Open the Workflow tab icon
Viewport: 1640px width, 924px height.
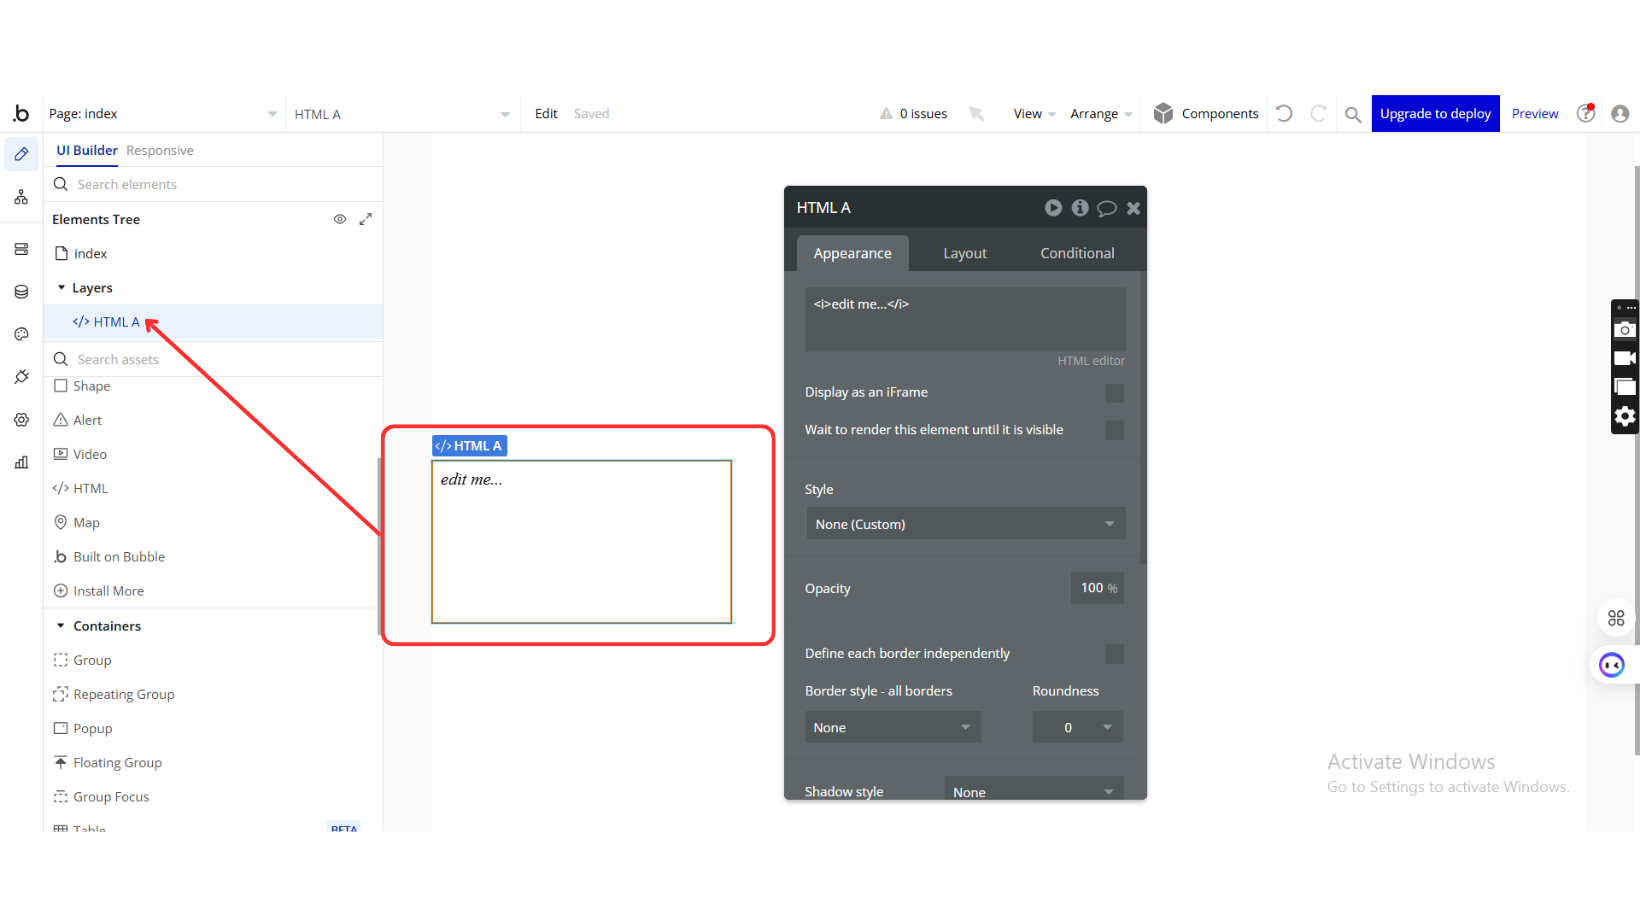click(21, 197)
